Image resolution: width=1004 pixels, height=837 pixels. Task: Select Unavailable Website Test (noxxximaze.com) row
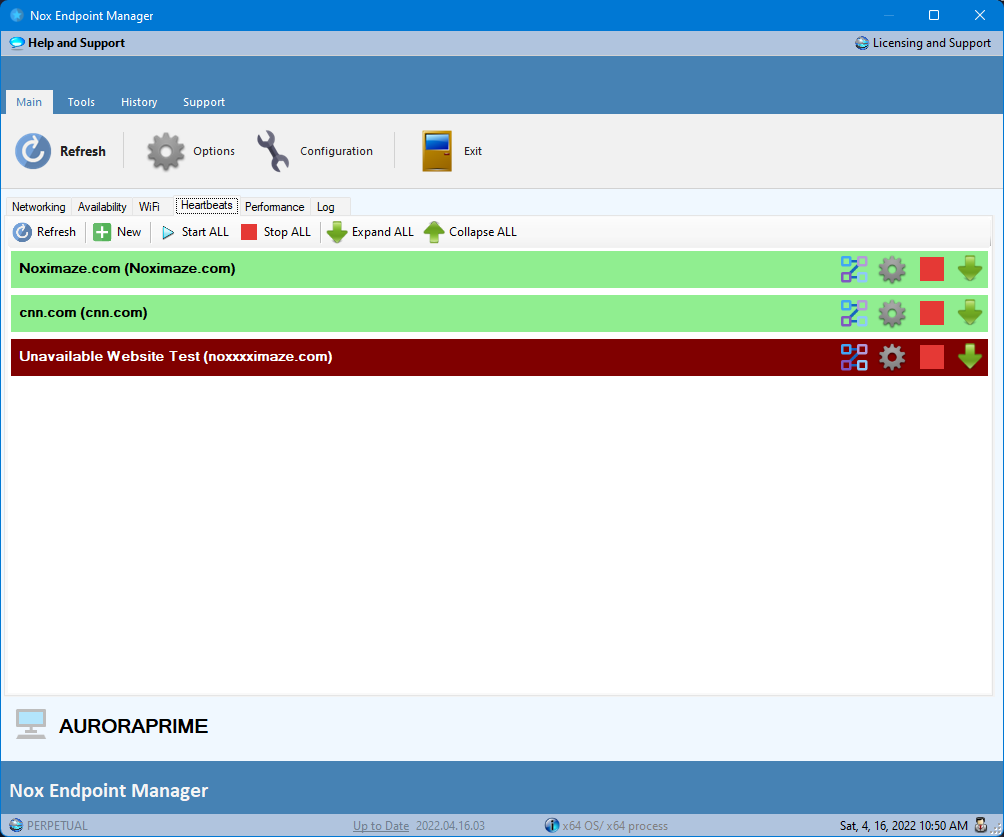click(x=499, y=357)
